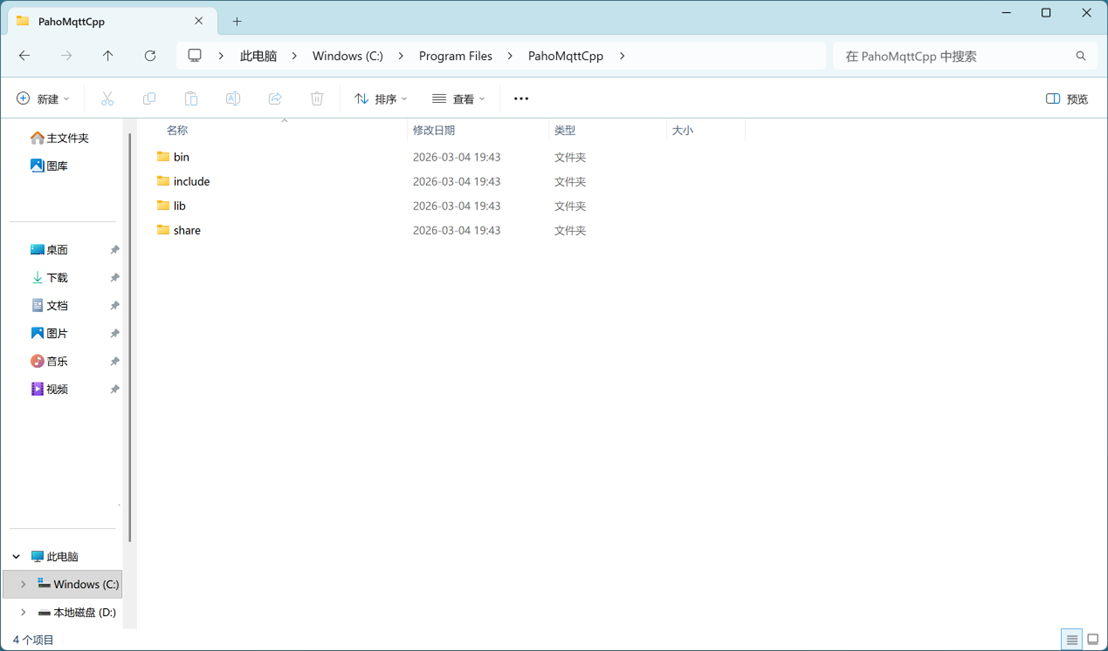
Task: Open 图片 in the sidebar
Action: (x=49, y=333)
